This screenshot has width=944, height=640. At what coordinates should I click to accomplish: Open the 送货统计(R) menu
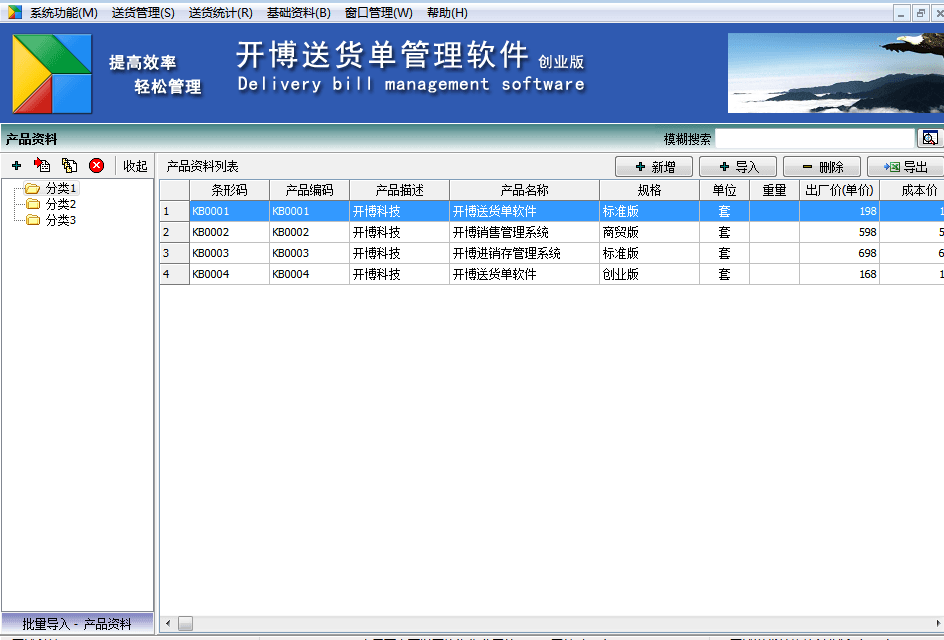(220, 13)
